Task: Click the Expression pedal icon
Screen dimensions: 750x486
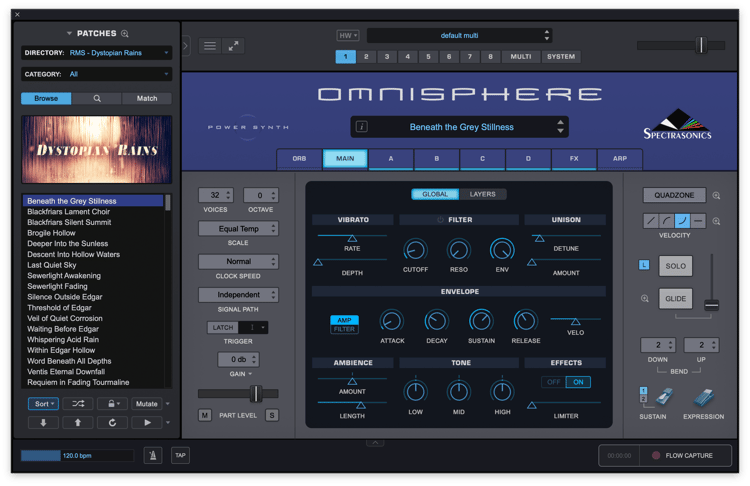Action: (704, 397)
